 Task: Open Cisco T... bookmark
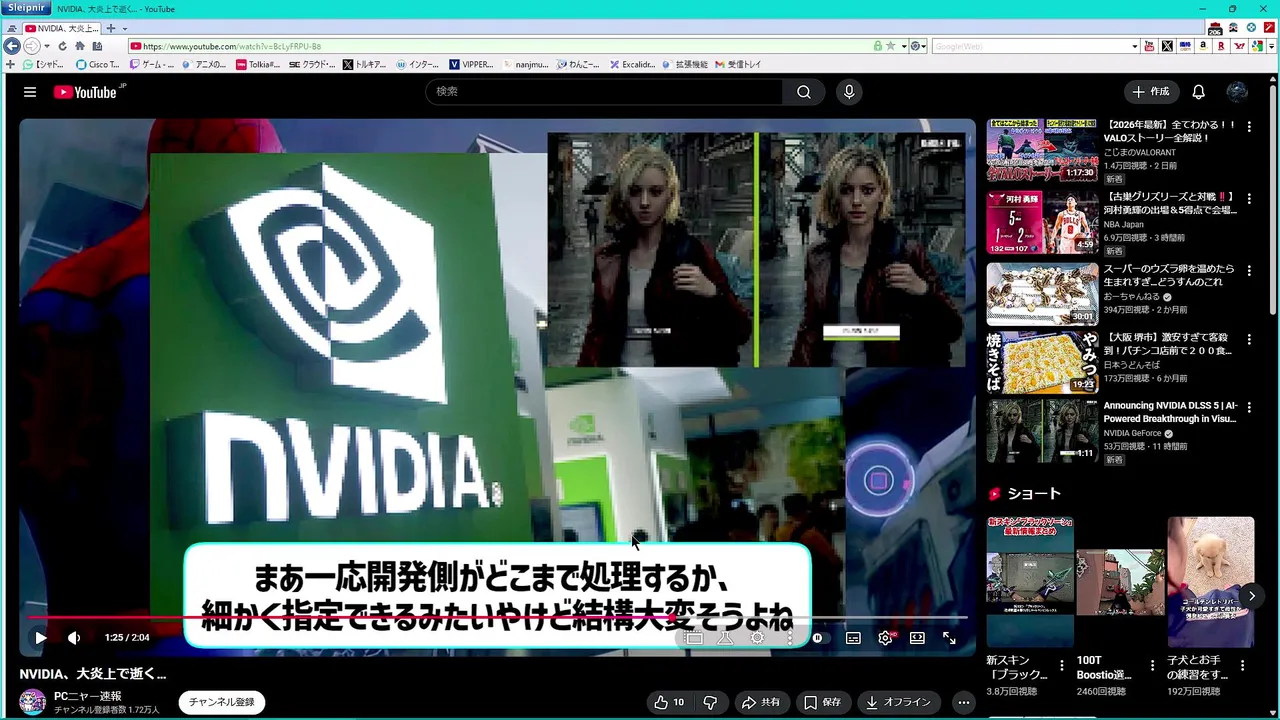(x=98, y=64)
